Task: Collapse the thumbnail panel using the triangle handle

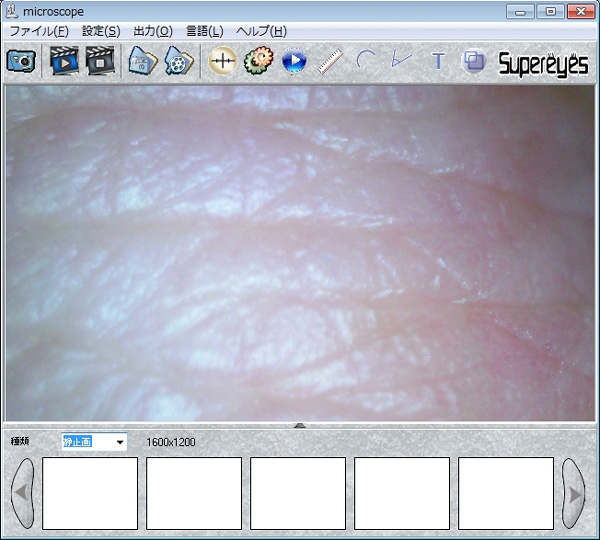Action: (299, 426)
